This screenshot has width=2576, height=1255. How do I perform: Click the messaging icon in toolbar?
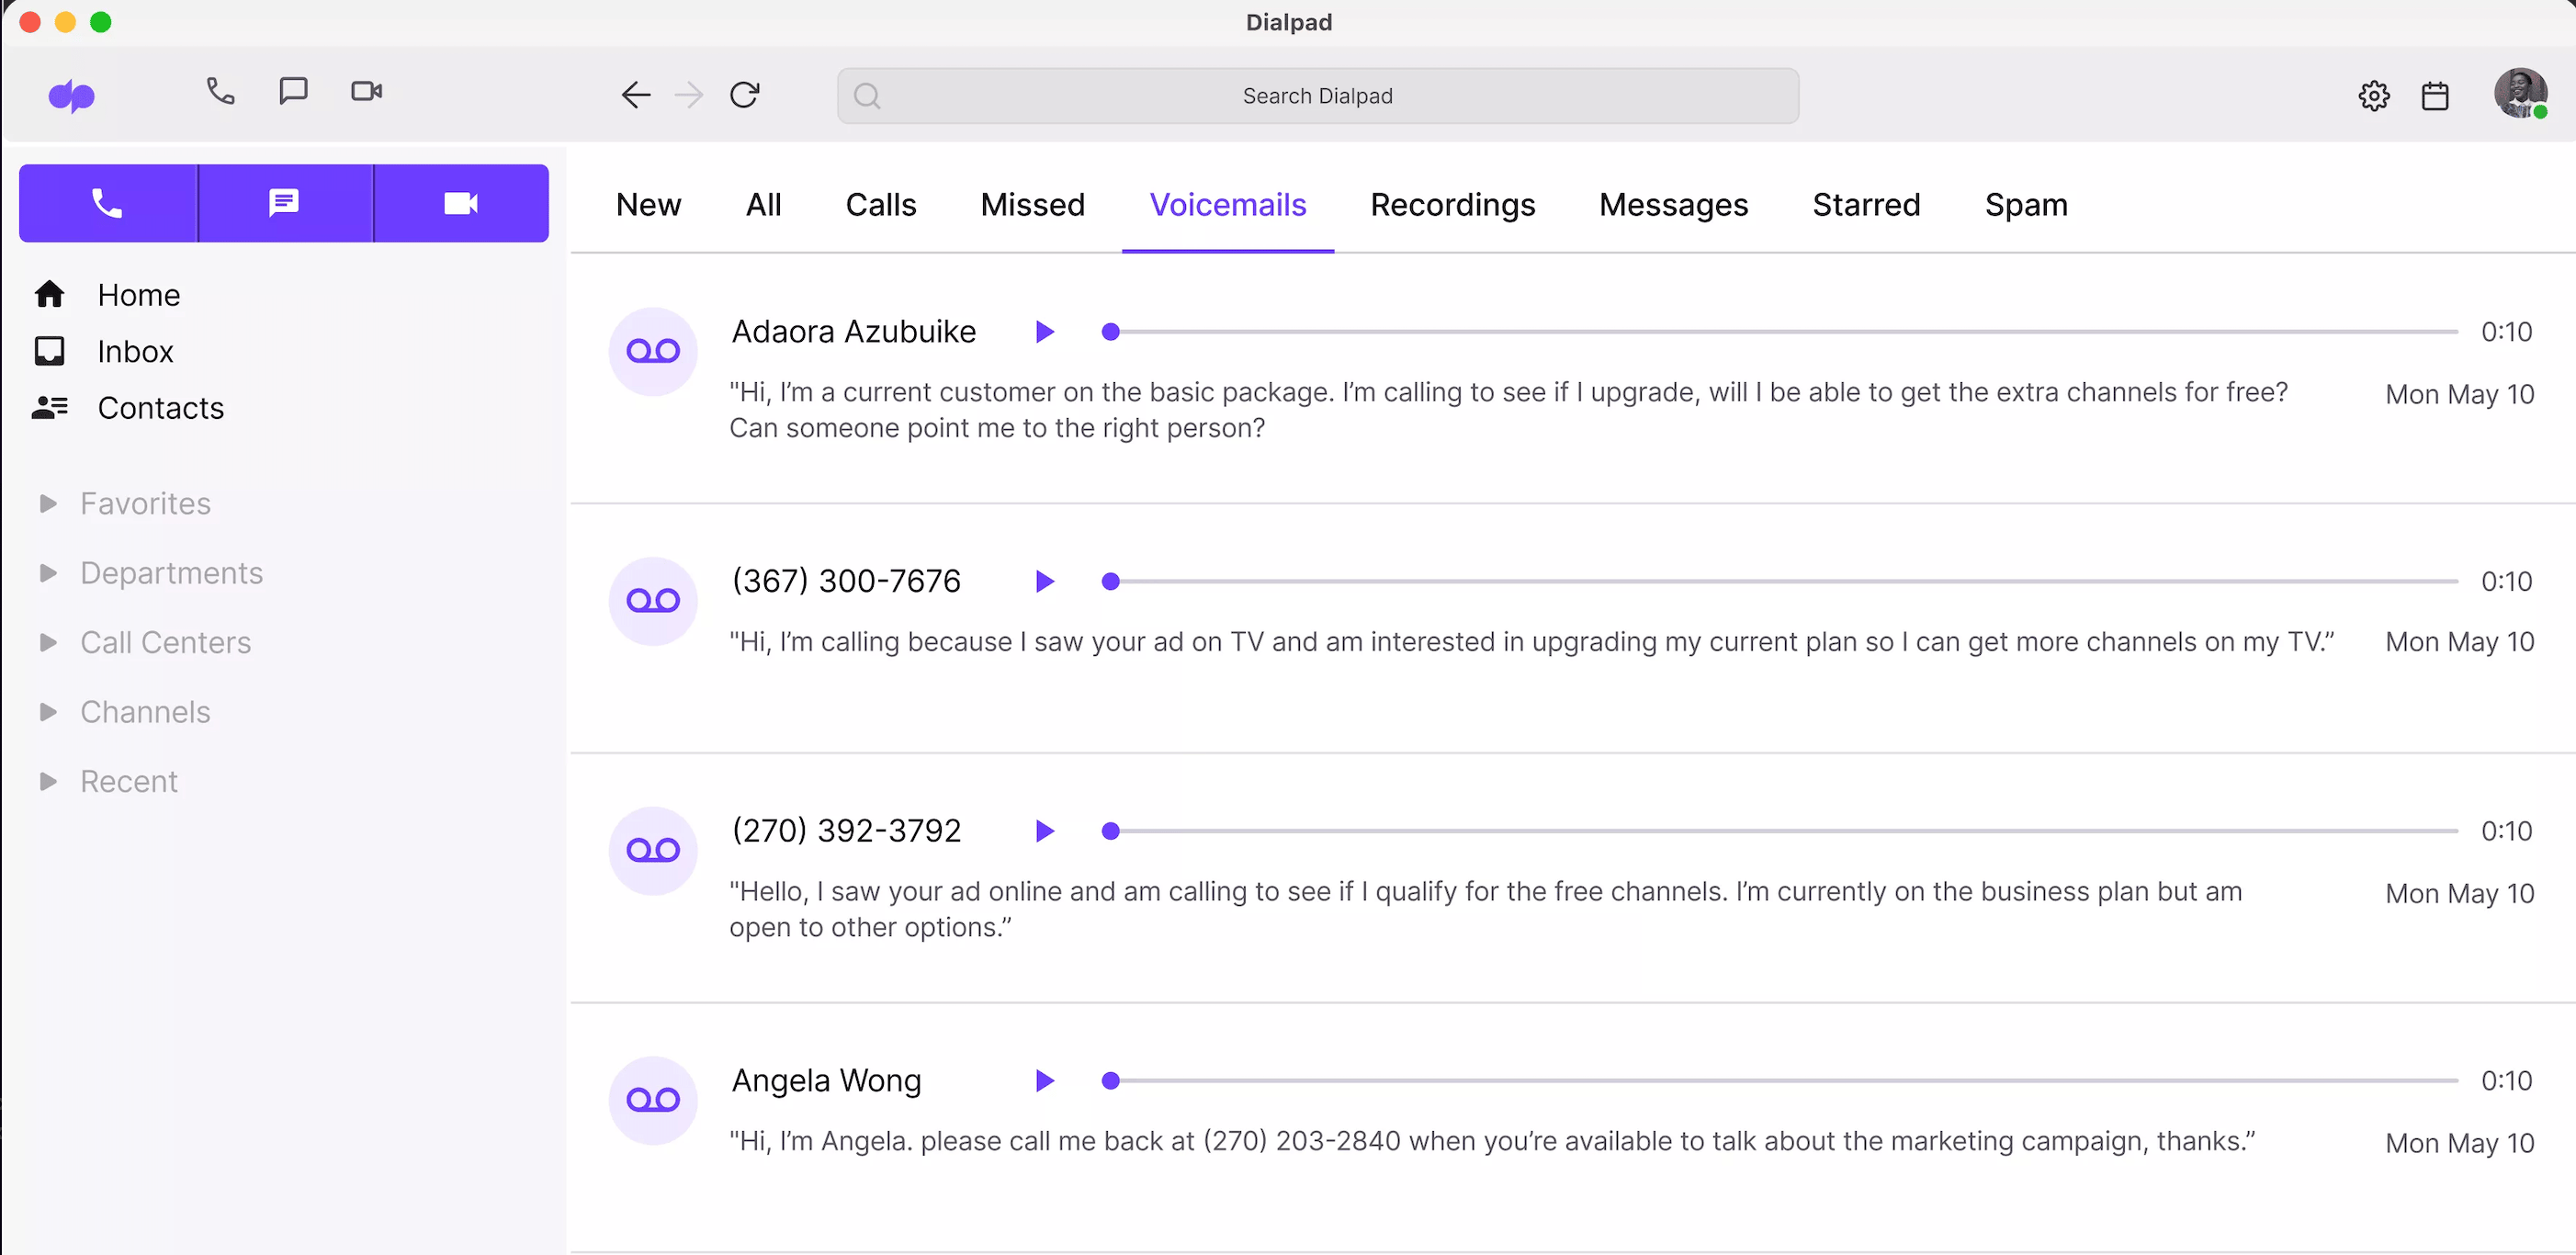point(292,92)
